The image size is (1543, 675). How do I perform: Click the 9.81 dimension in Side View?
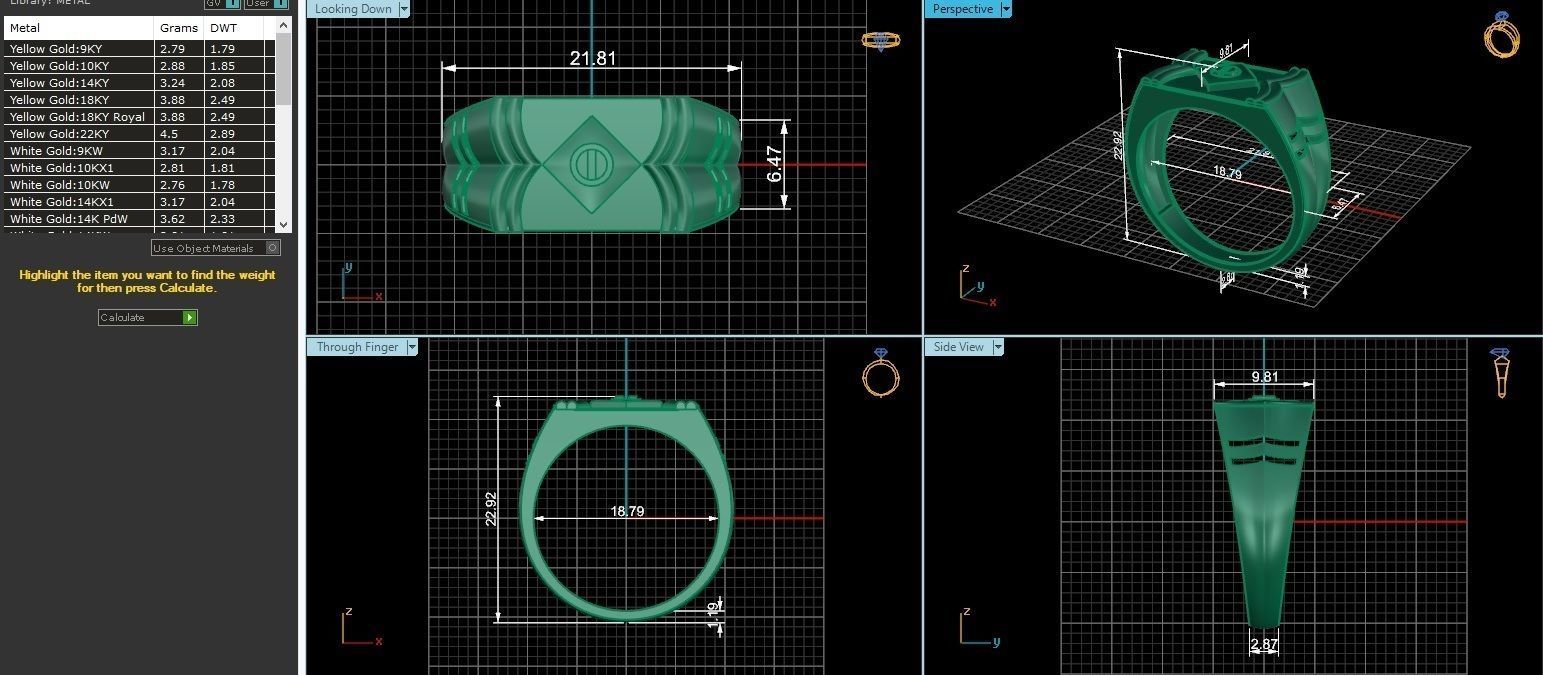coord(1264,377)
